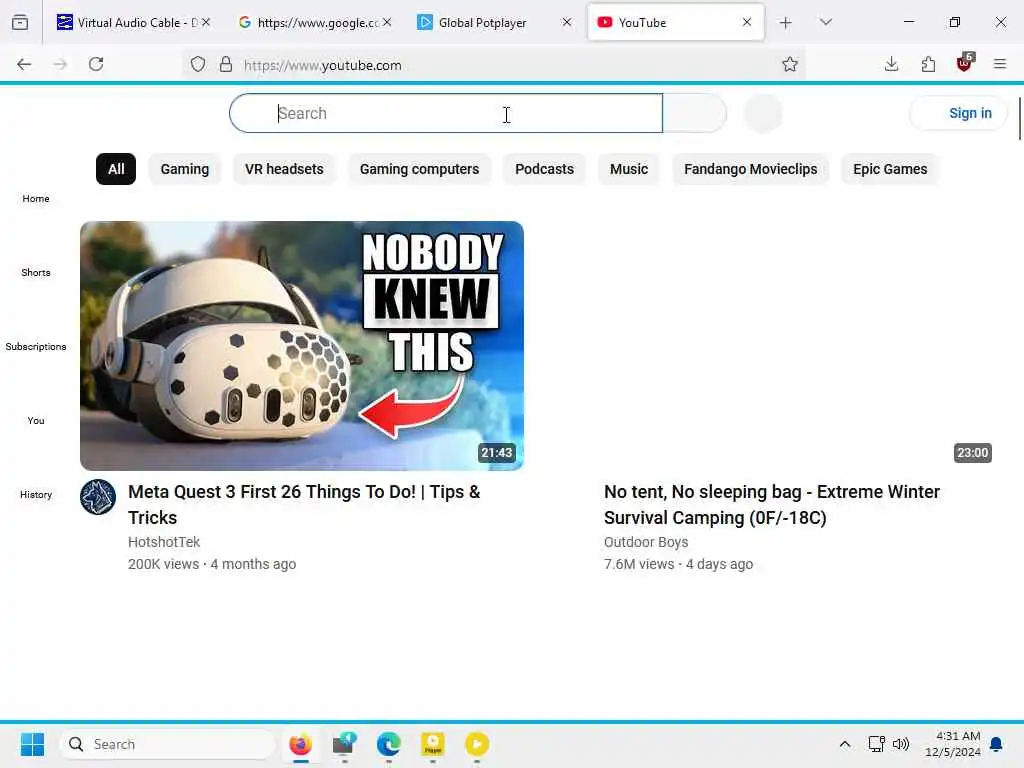Go back with the browser back arrow
The height and width of the screenshot is (768, 1024).
click(24, 64)
